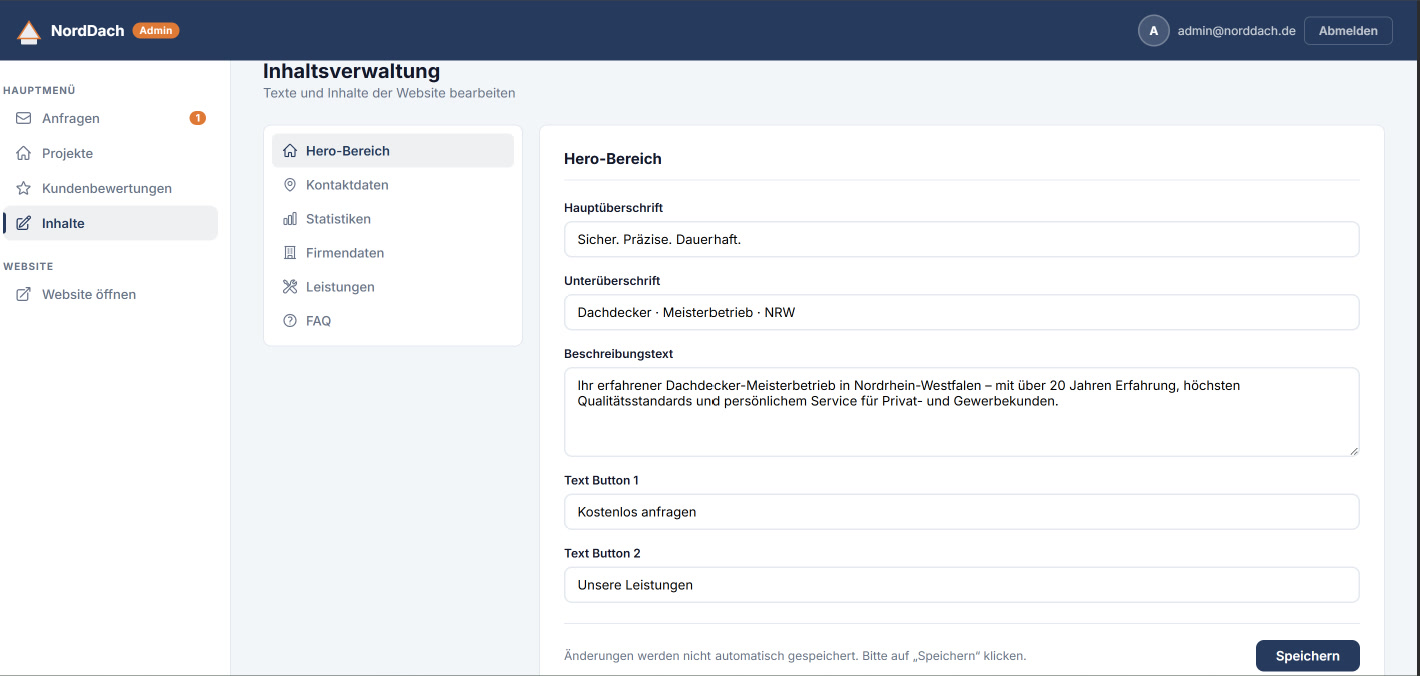The height and width of the screenshot is (676, 1420).
Task: Click the Kundenbewertungen star icon
Action: click(x=24, y=188)
